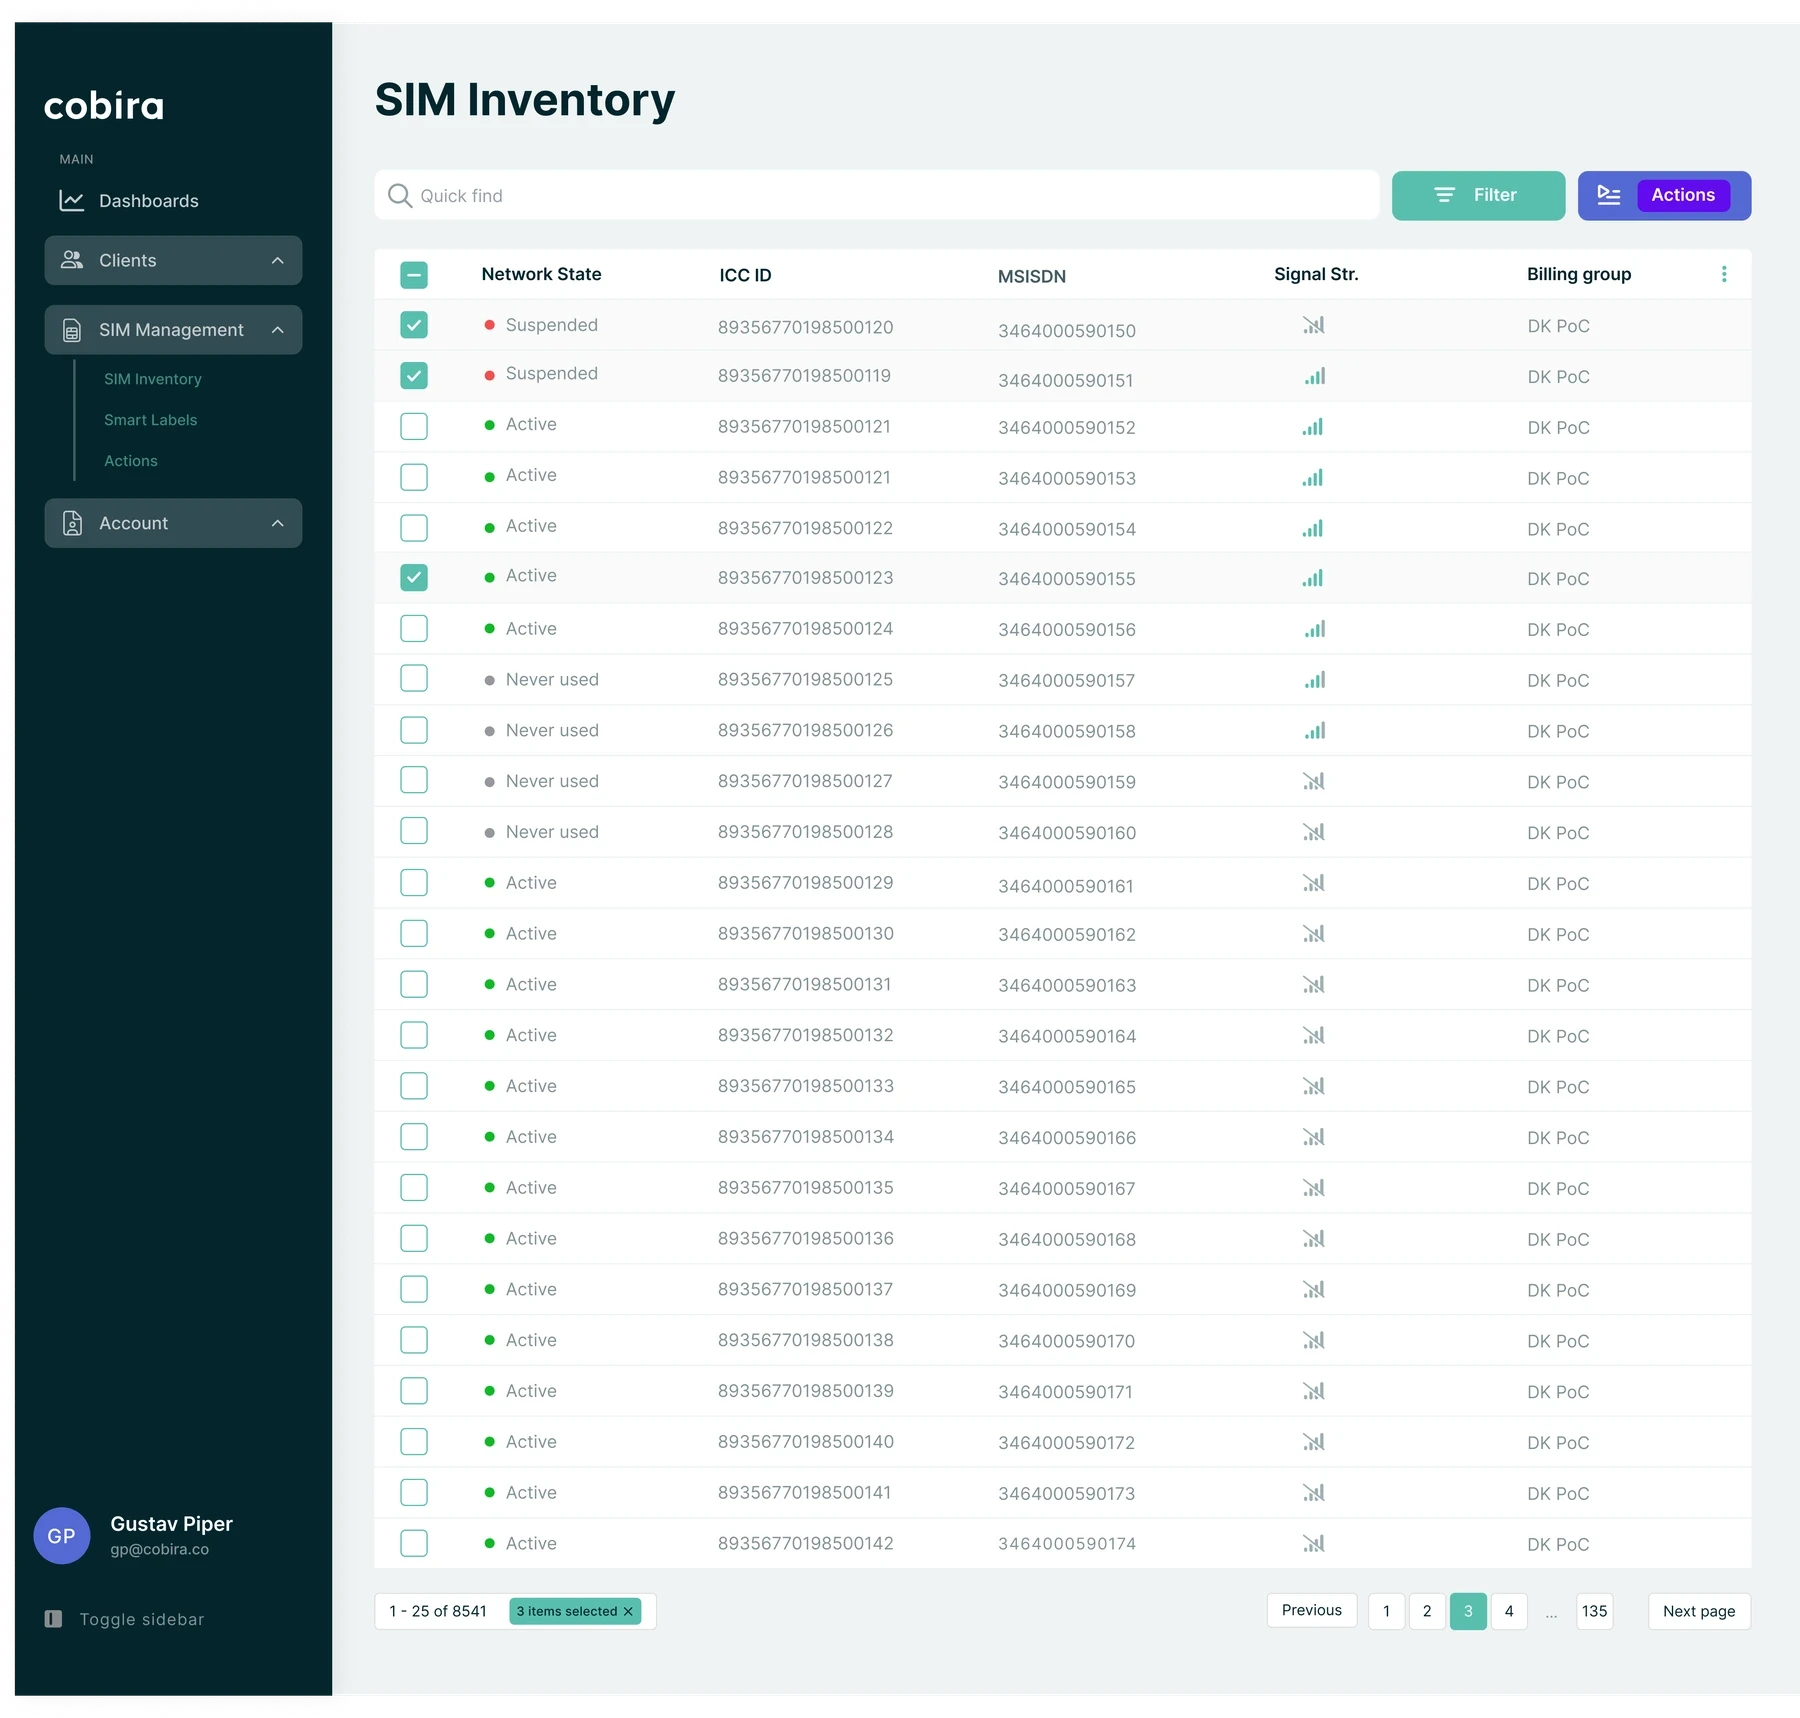Viewport: 1800px width, 1718px height.
Task: Click no-signal icon for MSISDN 3464000590150
Action: 1313,325
